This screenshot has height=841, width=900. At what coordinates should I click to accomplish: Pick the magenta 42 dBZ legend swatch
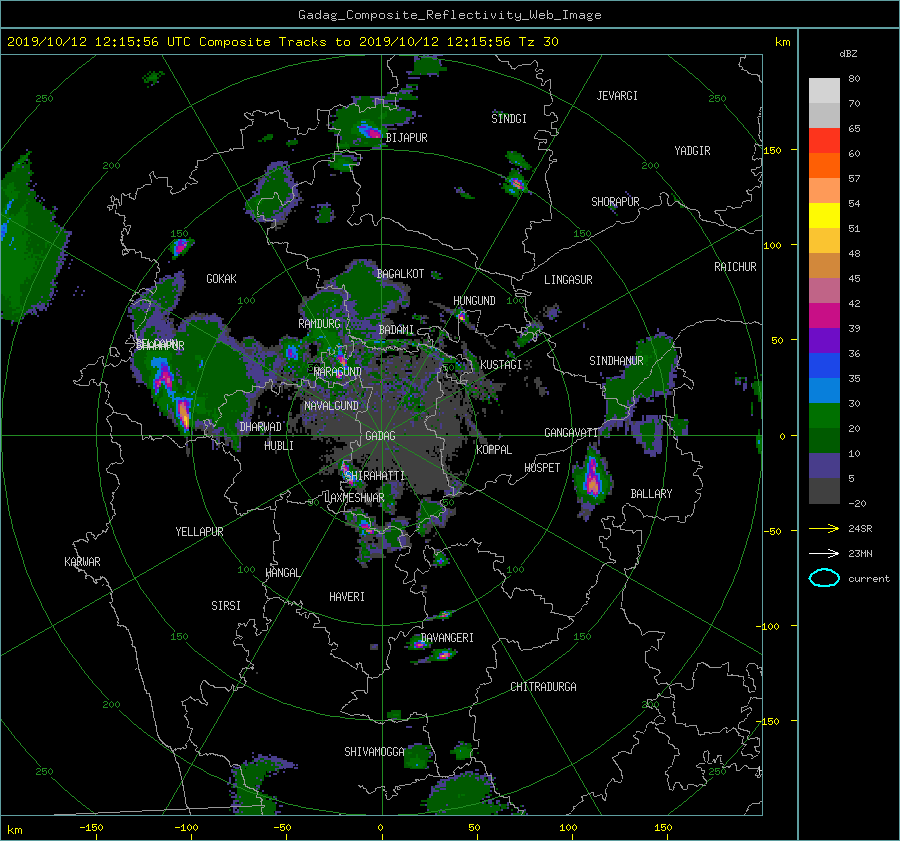824,315
